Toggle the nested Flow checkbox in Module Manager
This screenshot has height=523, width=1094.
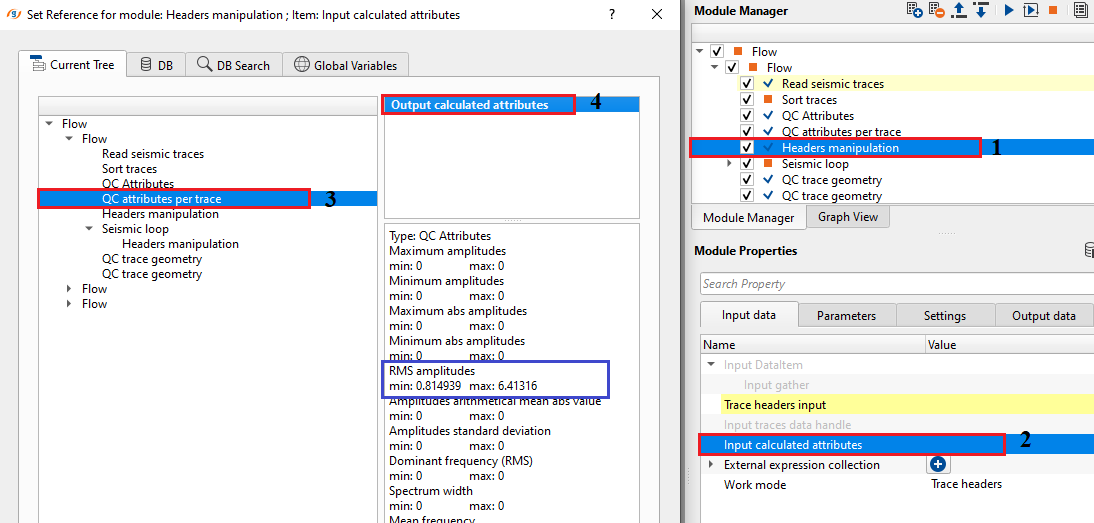point(732,68)
